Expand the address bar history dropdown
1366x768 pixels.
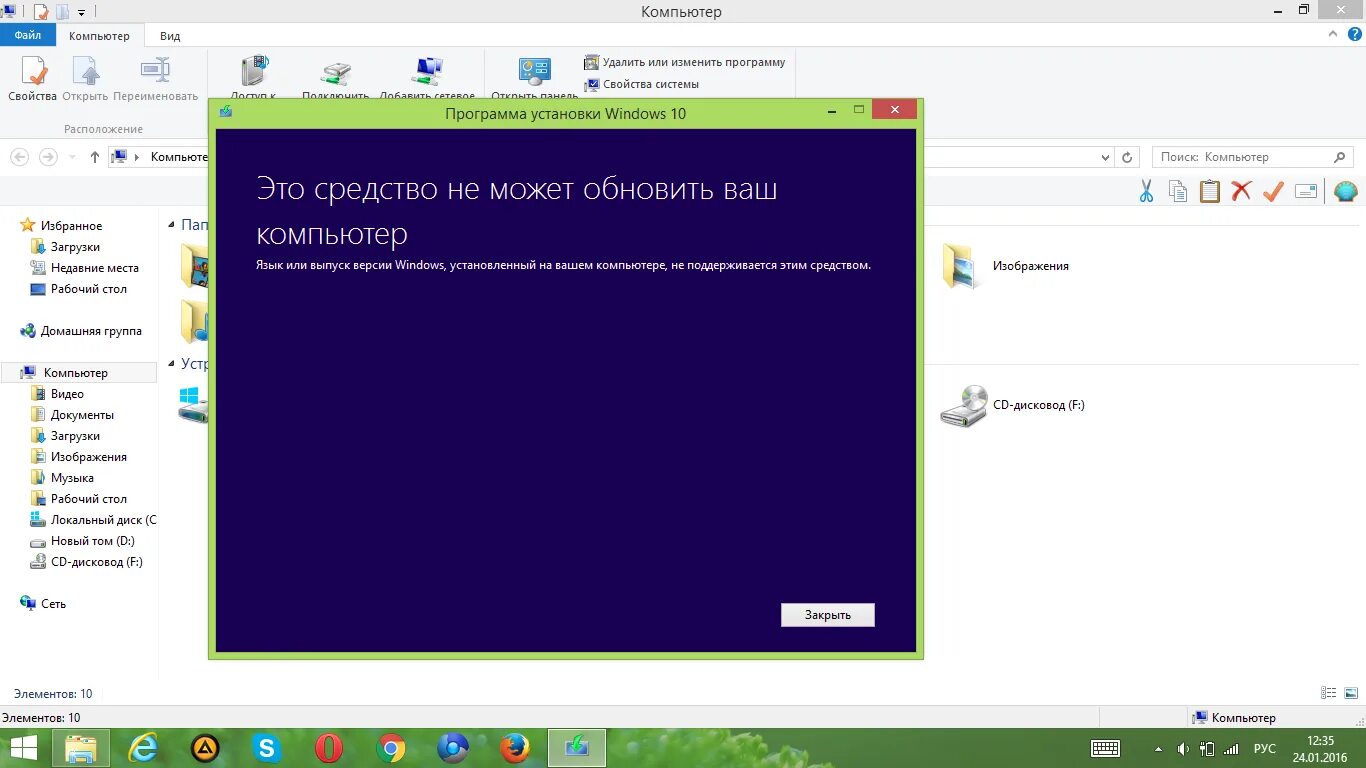(x=1105, y=157)
